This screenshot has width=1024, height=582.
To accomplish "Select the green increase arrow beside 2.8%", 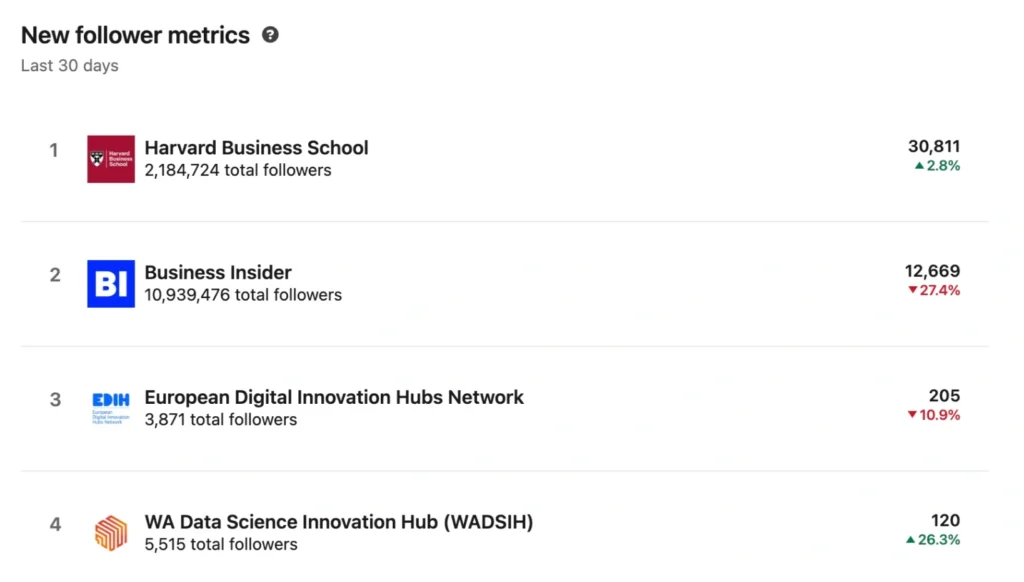I will coord(921,166).
